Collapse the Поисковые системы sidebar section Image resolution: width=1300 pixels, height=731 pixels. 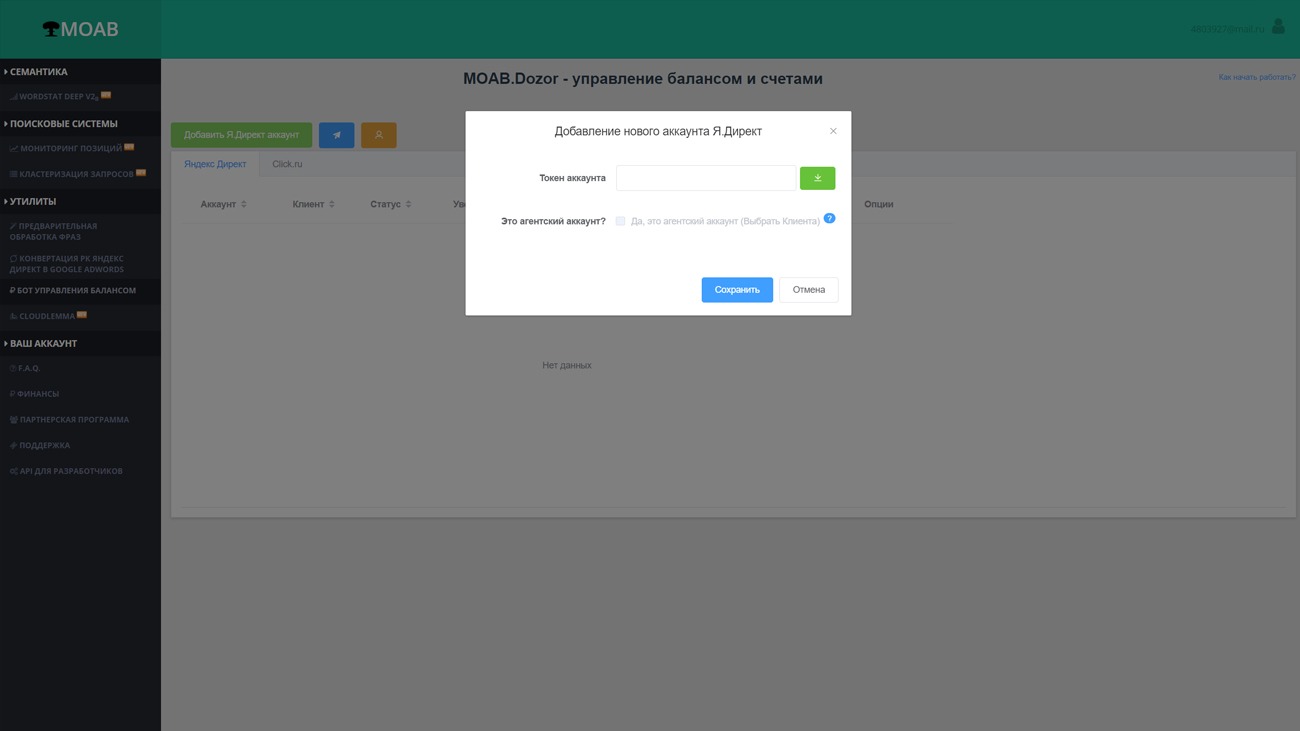click(63, 124)
